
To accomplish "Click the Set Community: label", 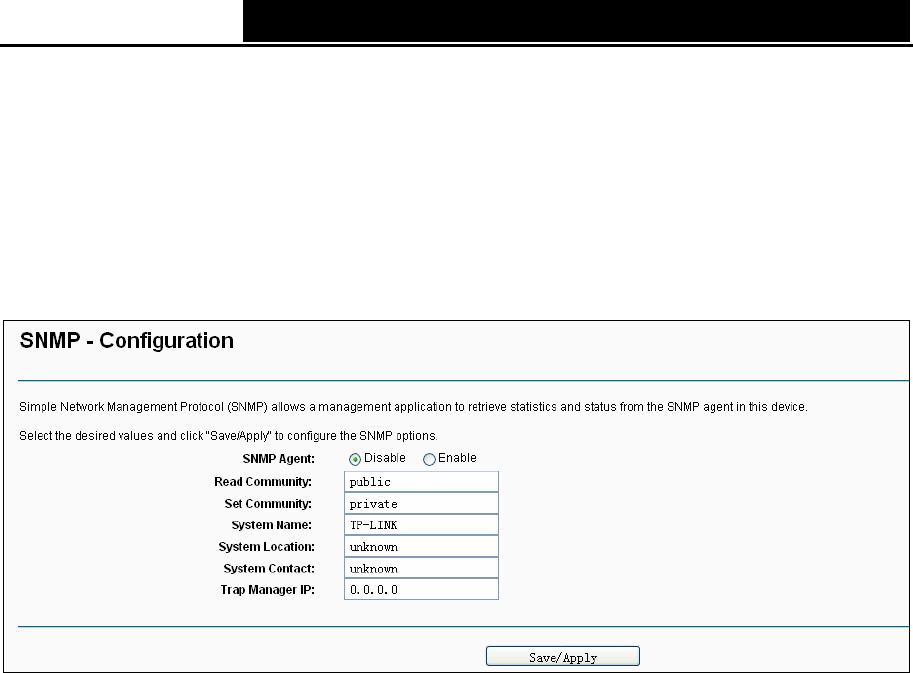I will 268,504.
